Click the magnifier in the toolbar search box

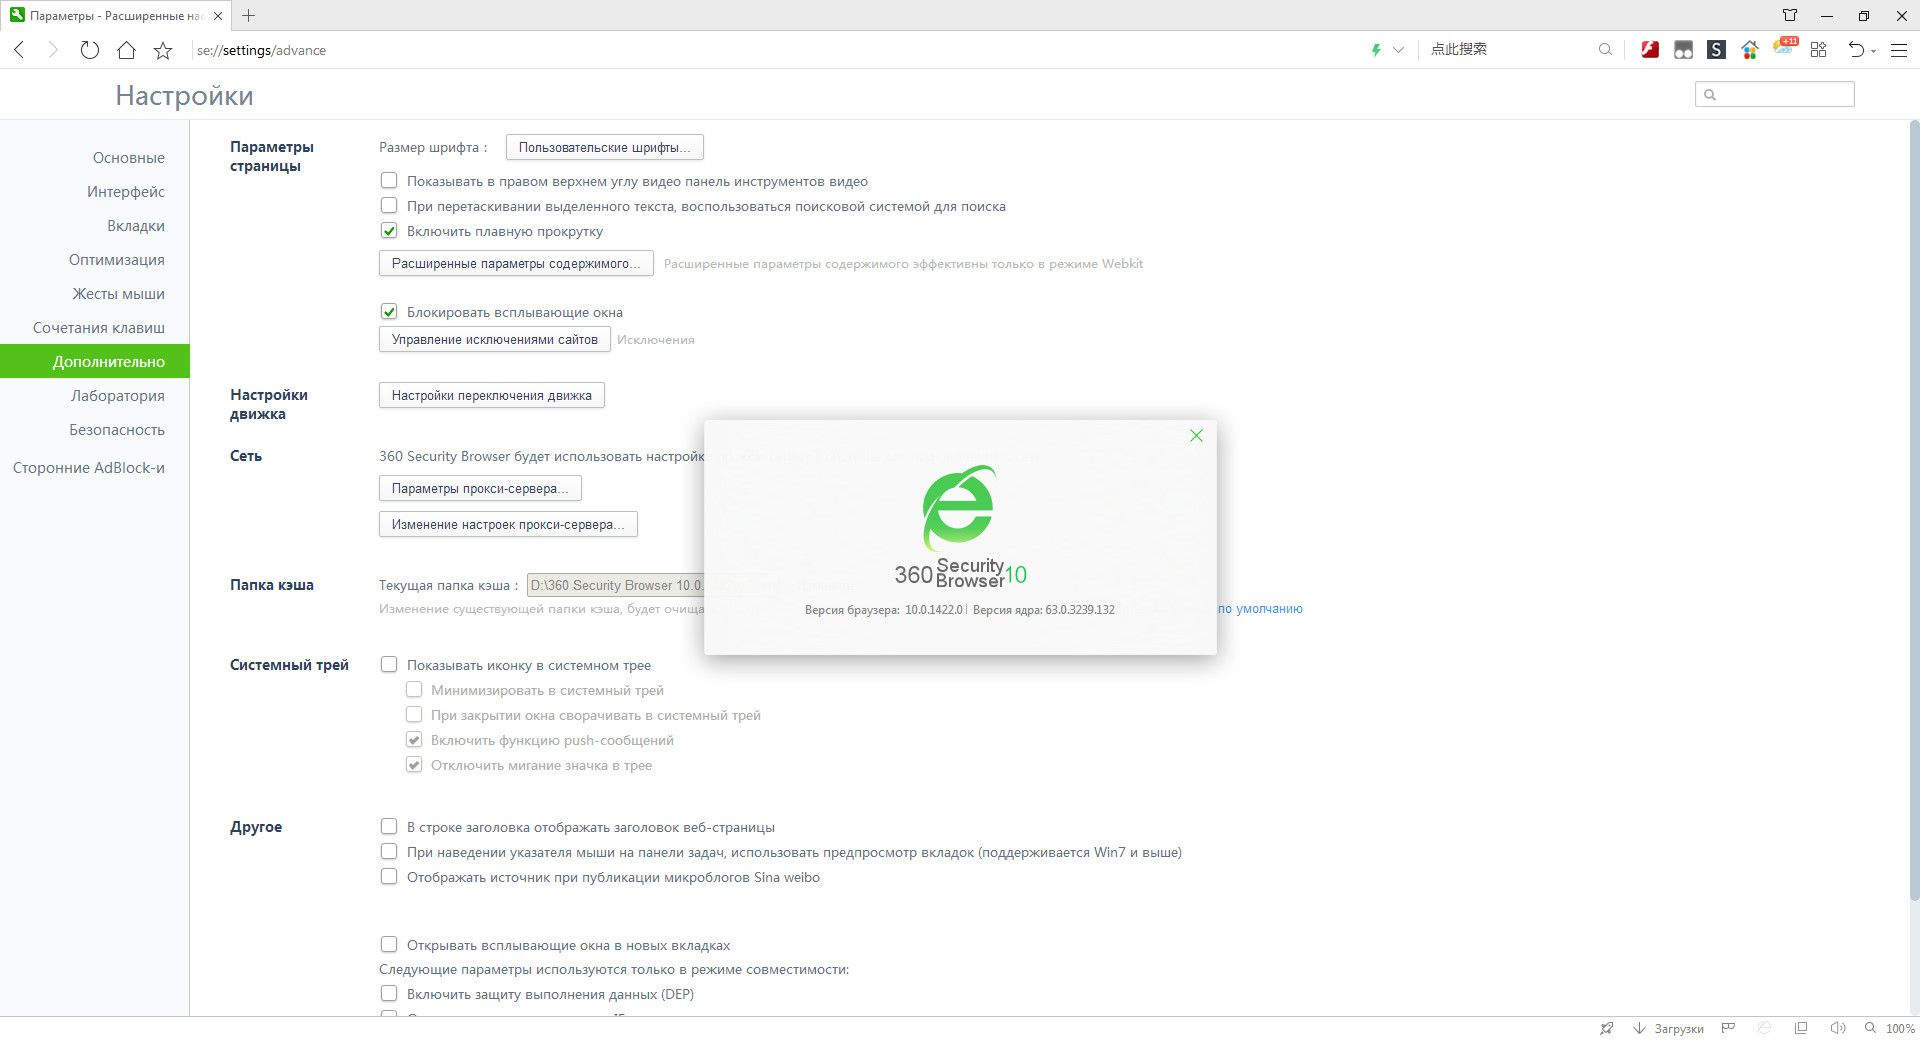(1605, 50)
